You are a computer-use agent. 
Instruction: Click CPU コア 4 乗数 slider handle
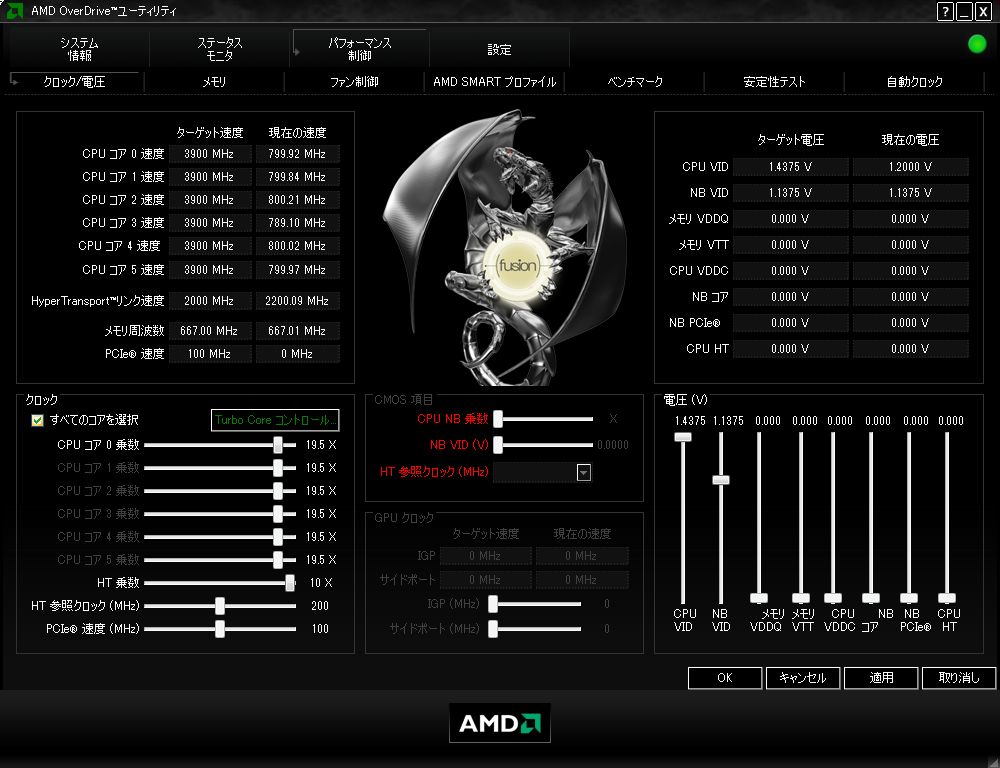(278, 536)
